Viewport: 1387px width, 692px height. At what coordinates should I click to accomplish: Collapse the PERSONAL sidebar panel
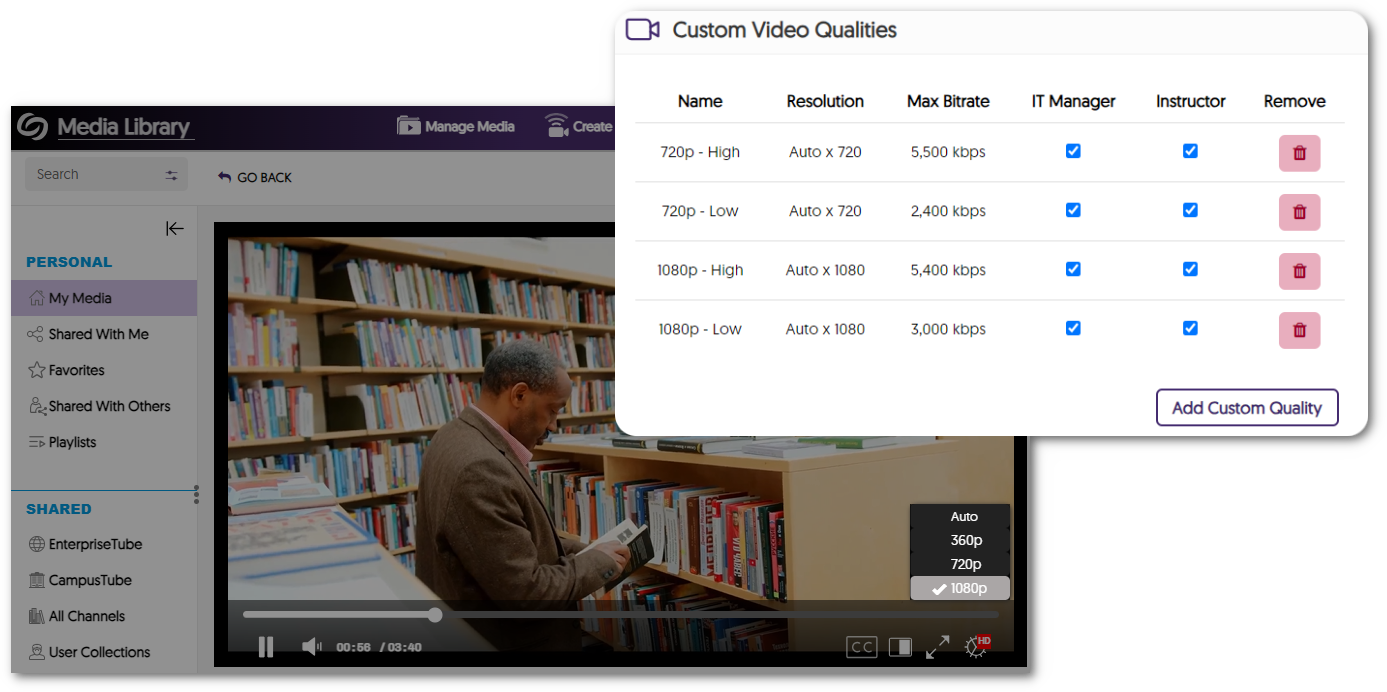pyautogui.click(x=175, y=228)
